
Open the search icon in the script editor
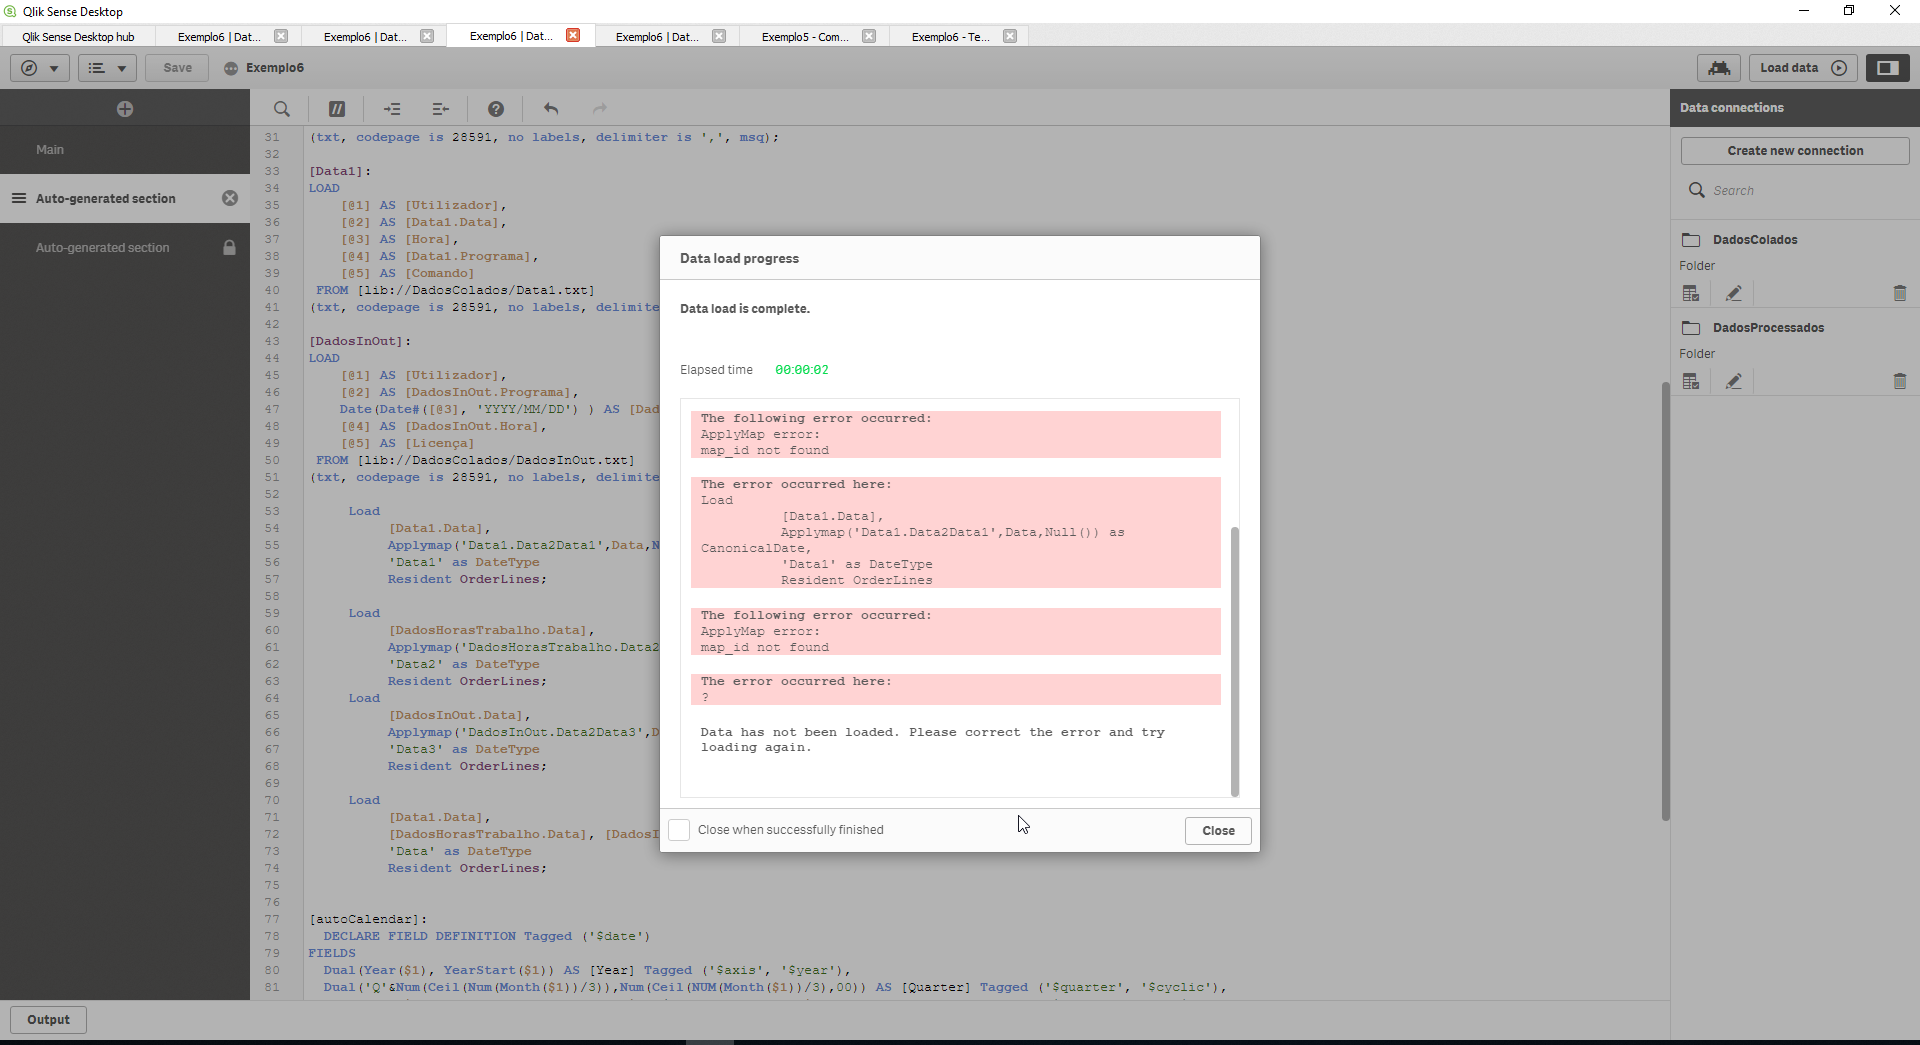coord(282,109)
